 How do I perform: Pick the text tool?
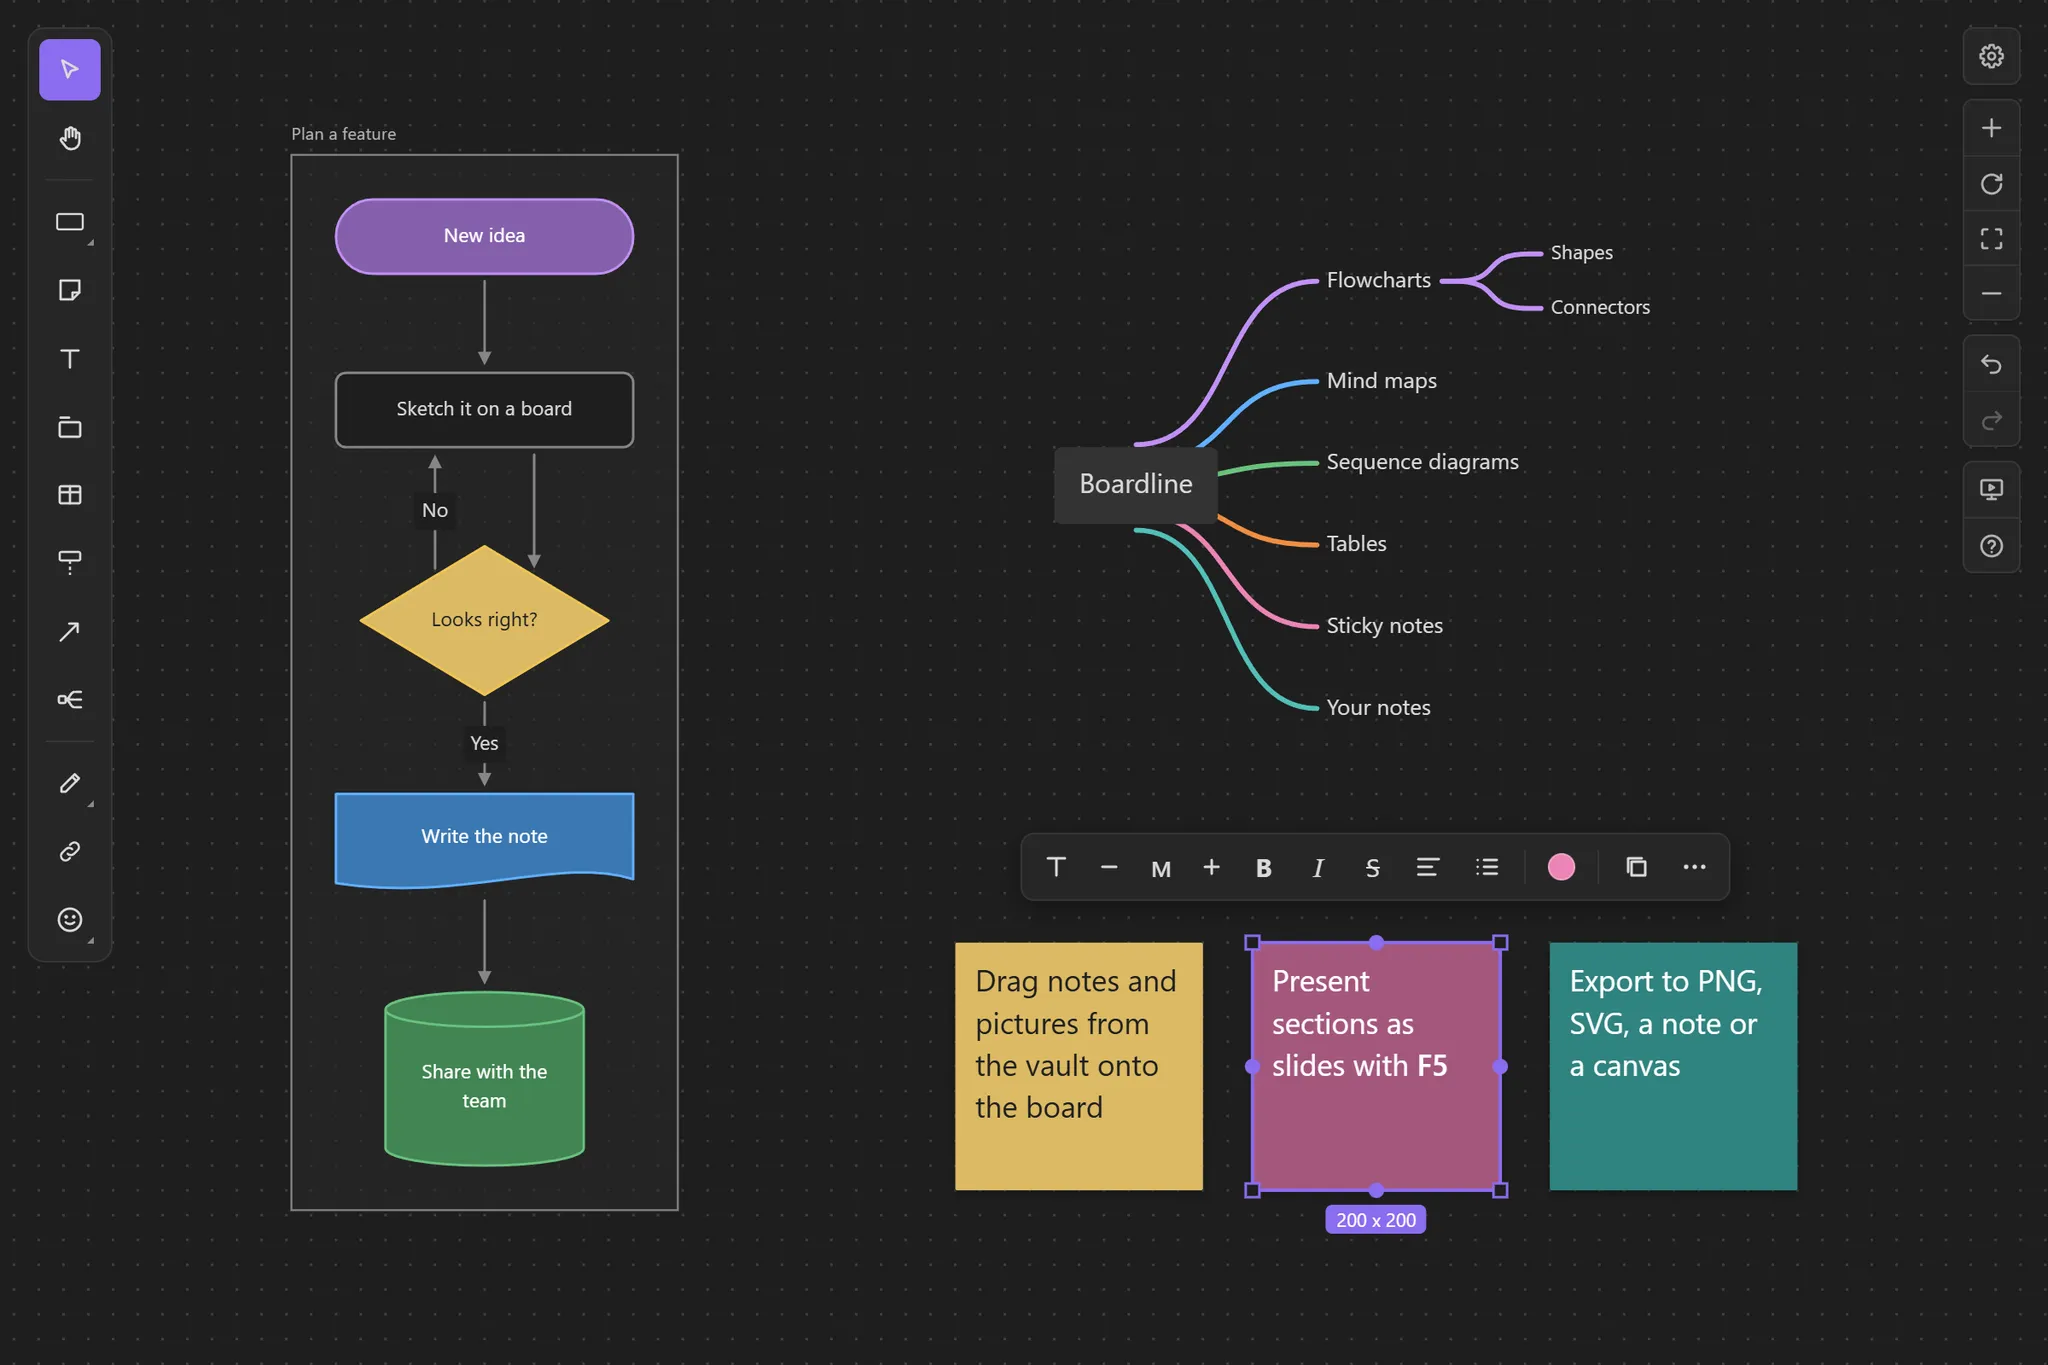pos(69,359)
